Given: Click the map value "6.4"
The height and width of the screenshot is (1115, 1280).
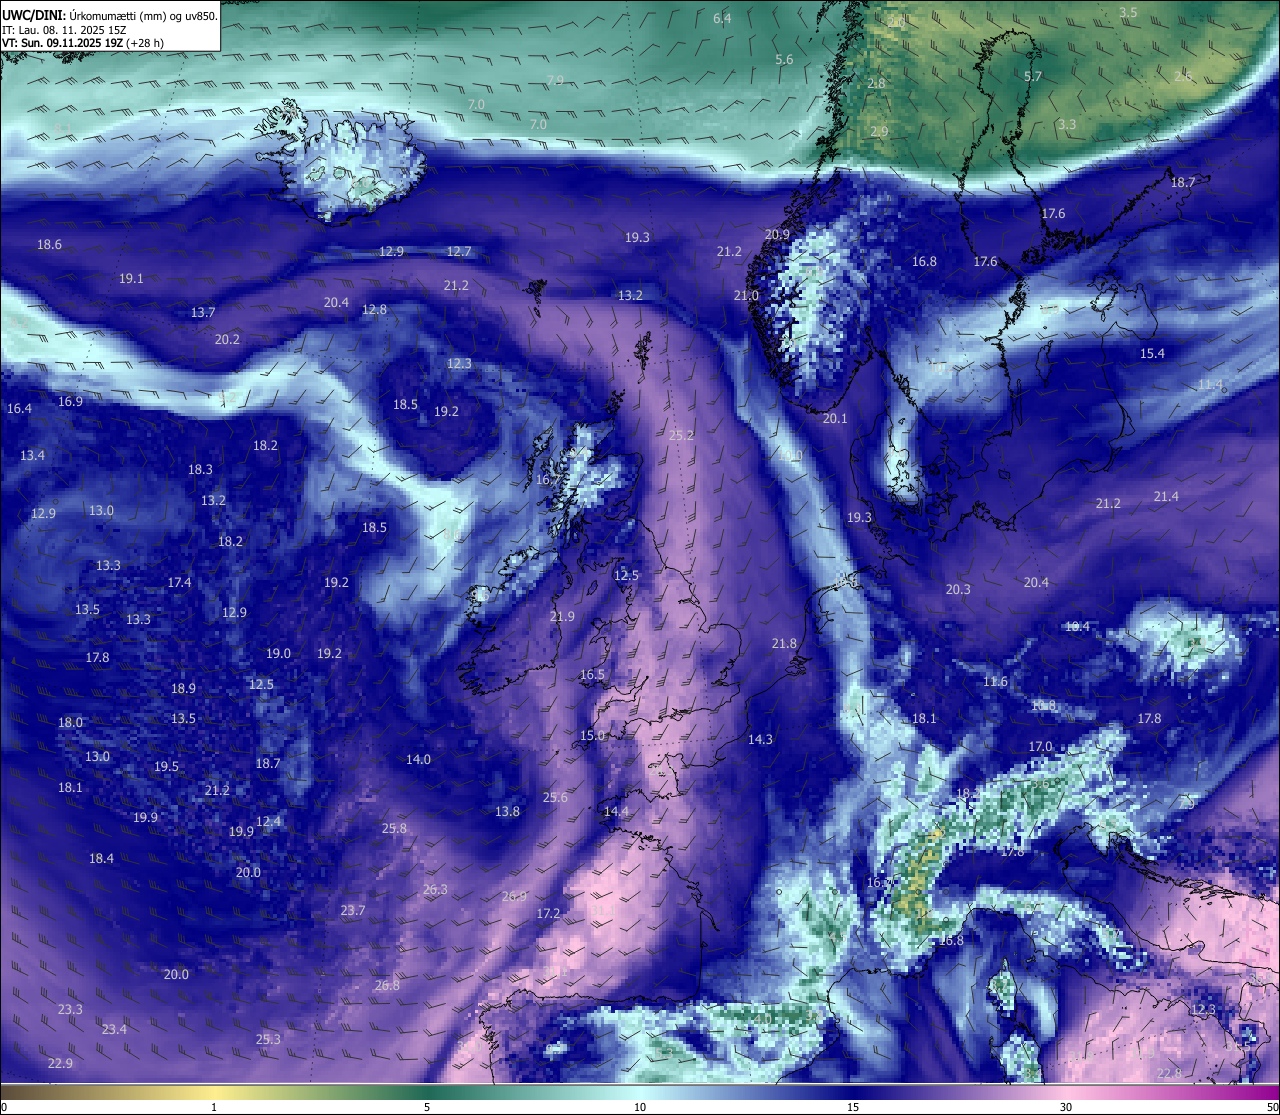Looking at the screenshot, I should [x=722, y=18].
